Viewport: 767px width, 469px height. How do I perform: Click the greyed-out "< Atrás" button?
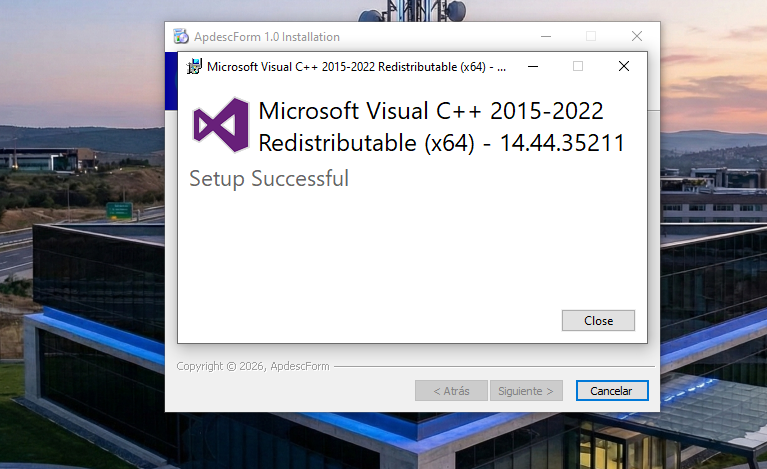451,391
